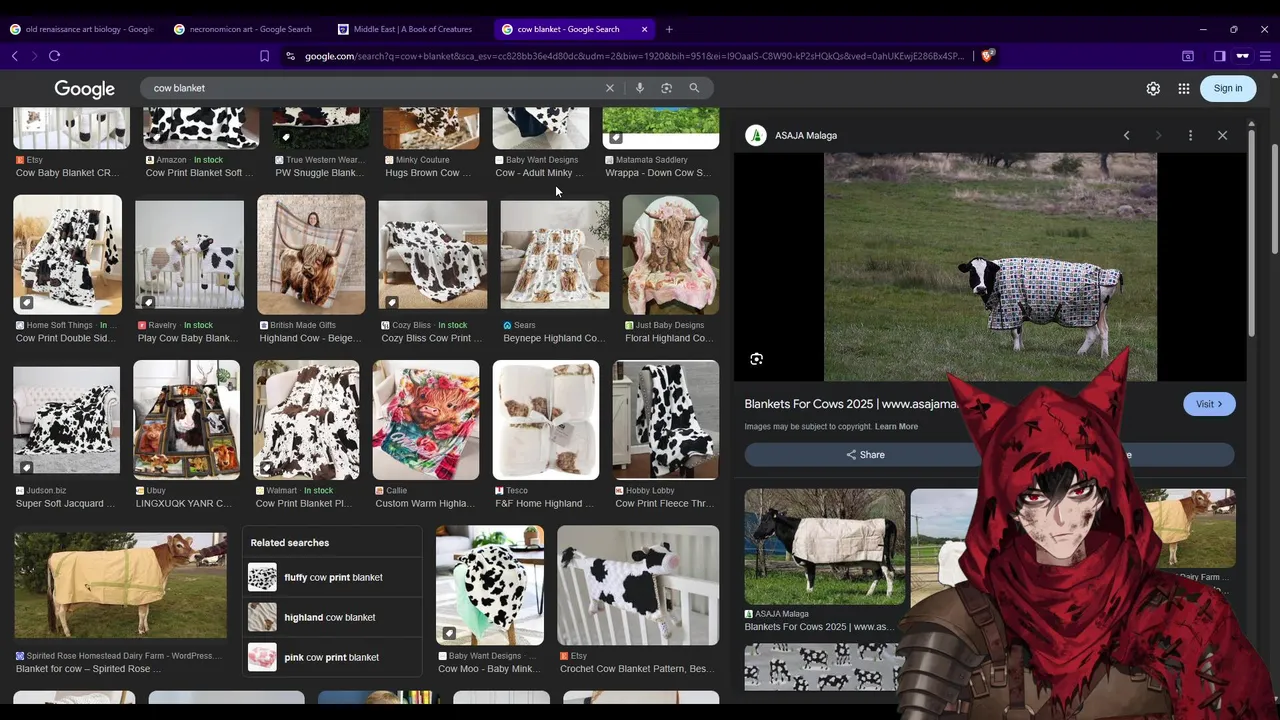1280x720 pixels.
Task: Open the Just Baby Designs floral highland image
Action: tap(671, 255)
